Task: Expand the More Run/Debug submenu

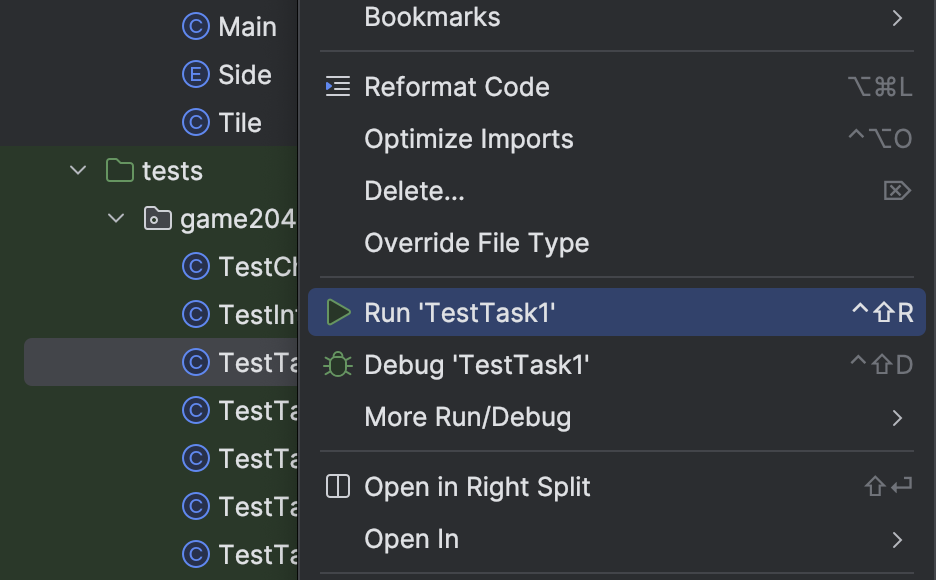Action: click(897, 417)
